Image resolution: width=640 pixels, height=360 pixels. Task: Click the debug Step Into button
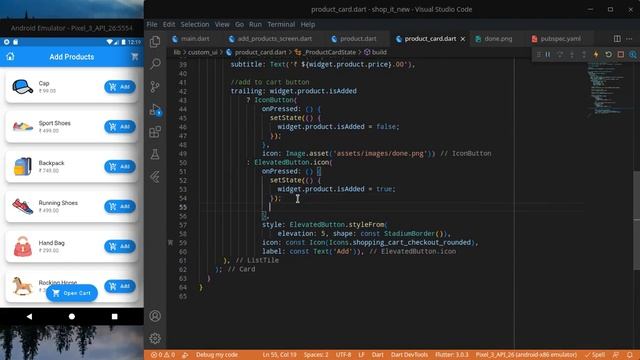coord(572,54)
